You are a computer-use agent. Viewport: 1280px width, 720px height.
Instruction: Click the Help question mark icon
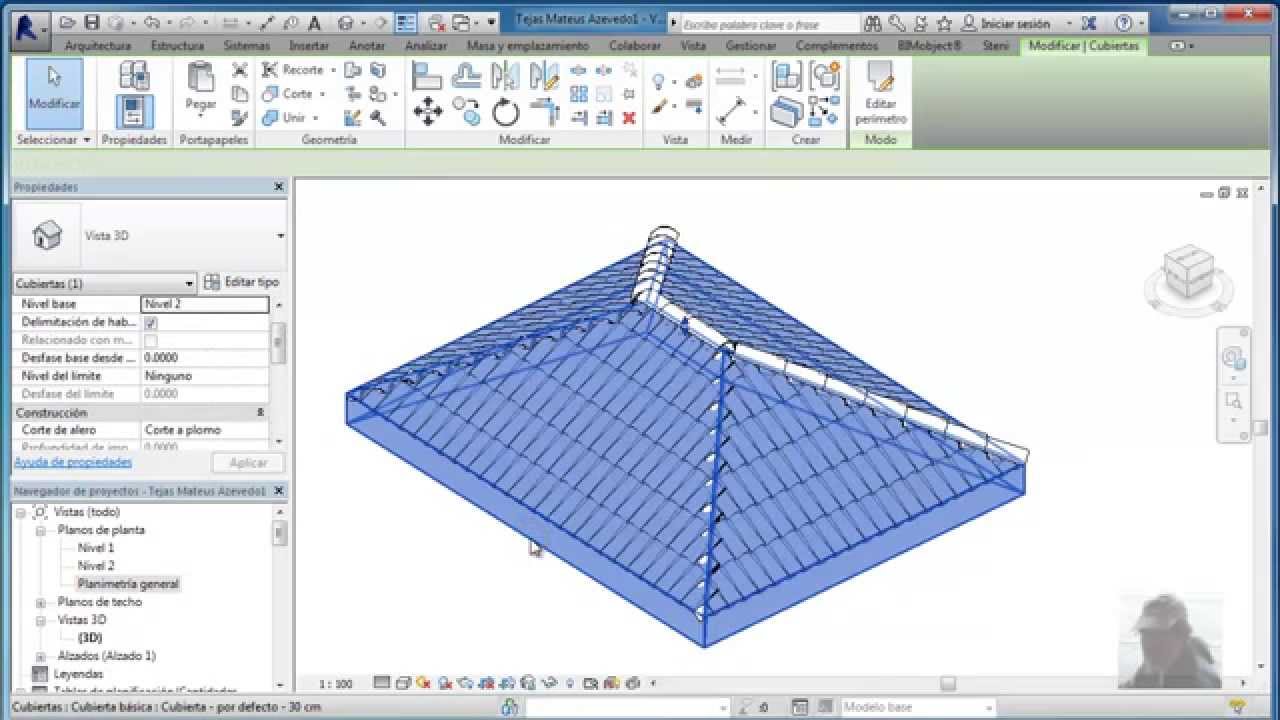pyautogui.click(x=1124, y=22)
